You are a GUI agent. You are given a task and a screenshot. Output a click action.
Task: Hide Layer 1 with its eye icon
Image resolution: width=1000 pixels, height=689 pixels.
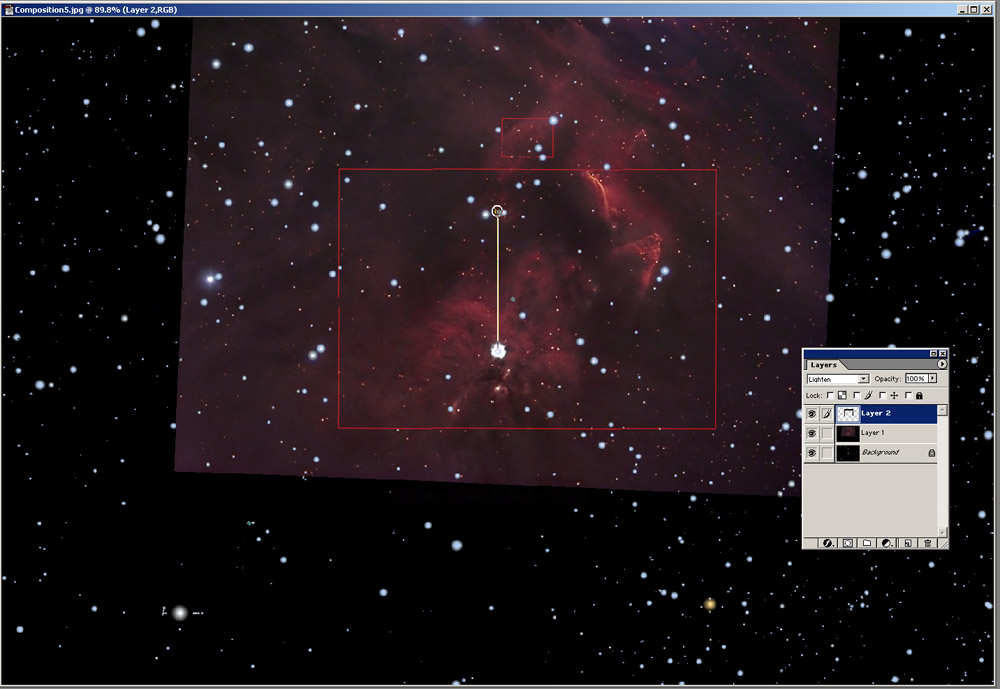click(x=812, y=433)
